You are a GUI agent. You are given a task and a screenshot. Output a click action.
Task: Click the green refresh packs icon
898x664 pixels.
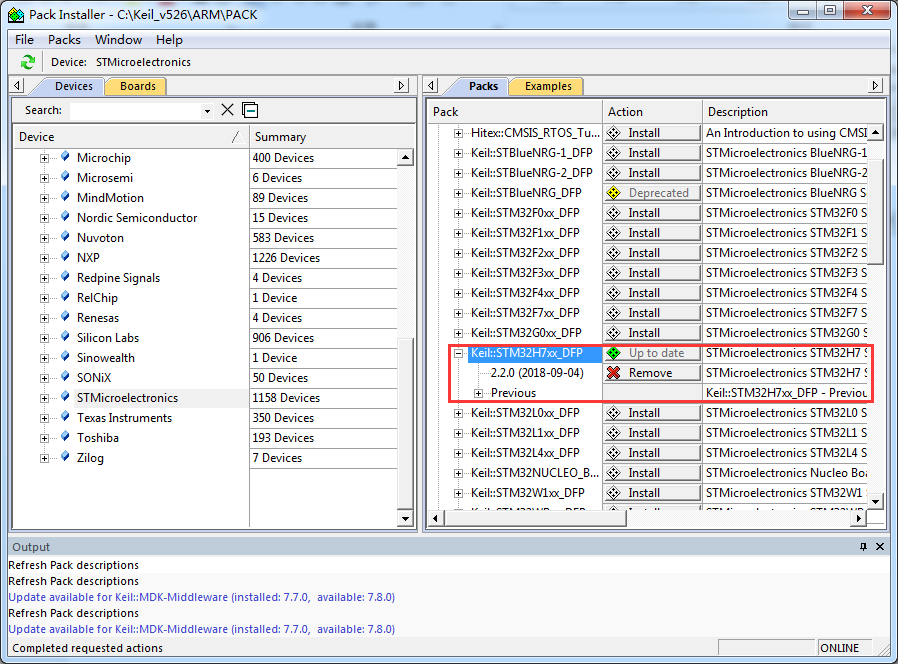tap(27, 62)
